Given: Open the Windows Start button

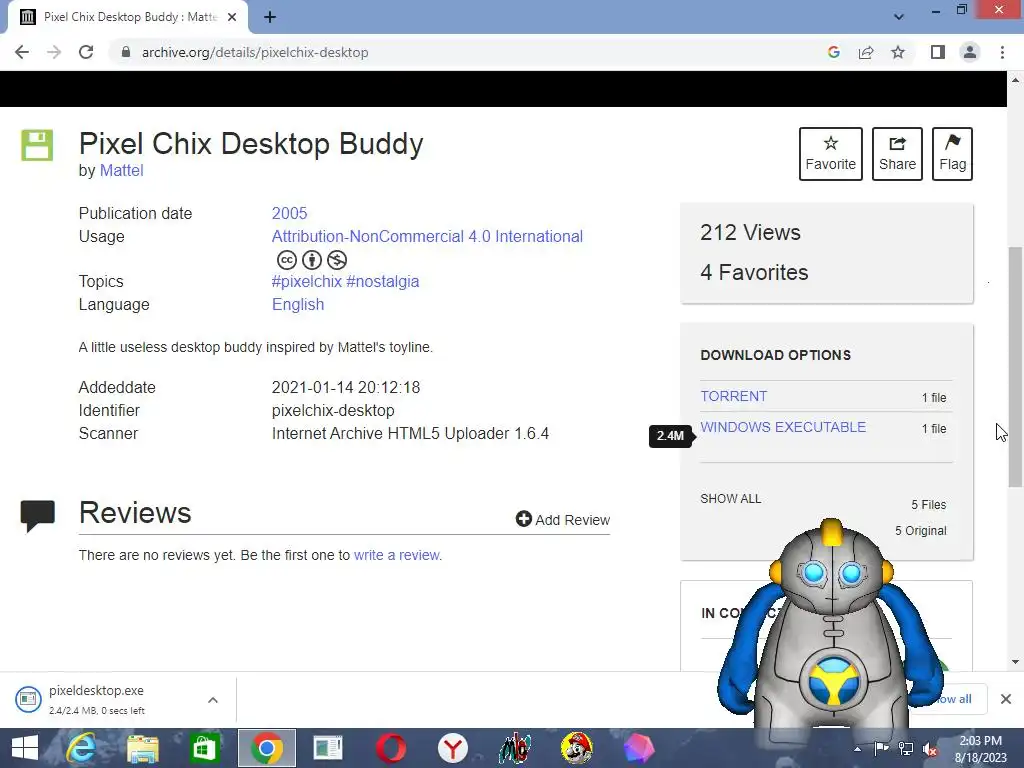Looking at the screenshot, I should pos(25,748).
